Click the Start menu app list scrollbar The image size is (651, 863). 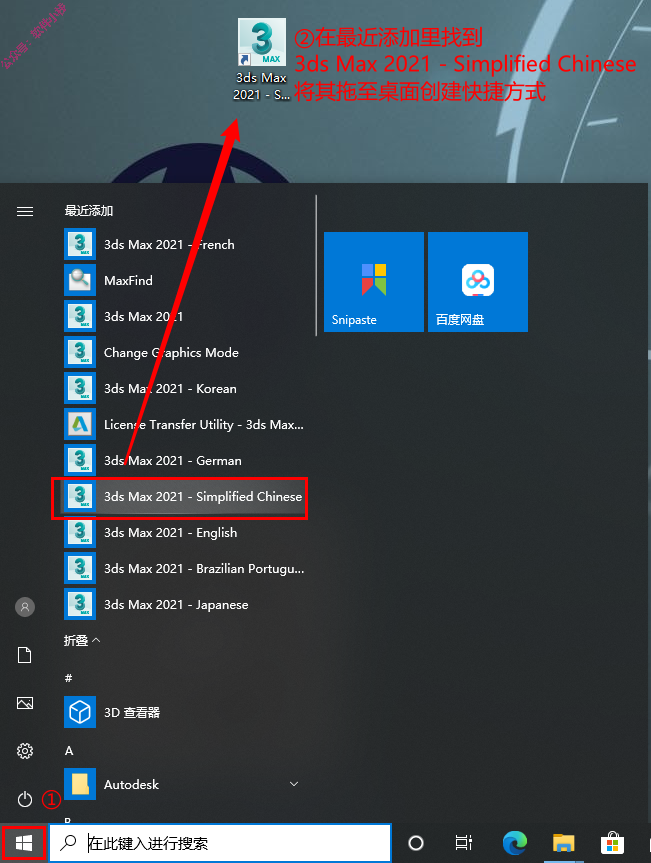(x=316, y=265)
